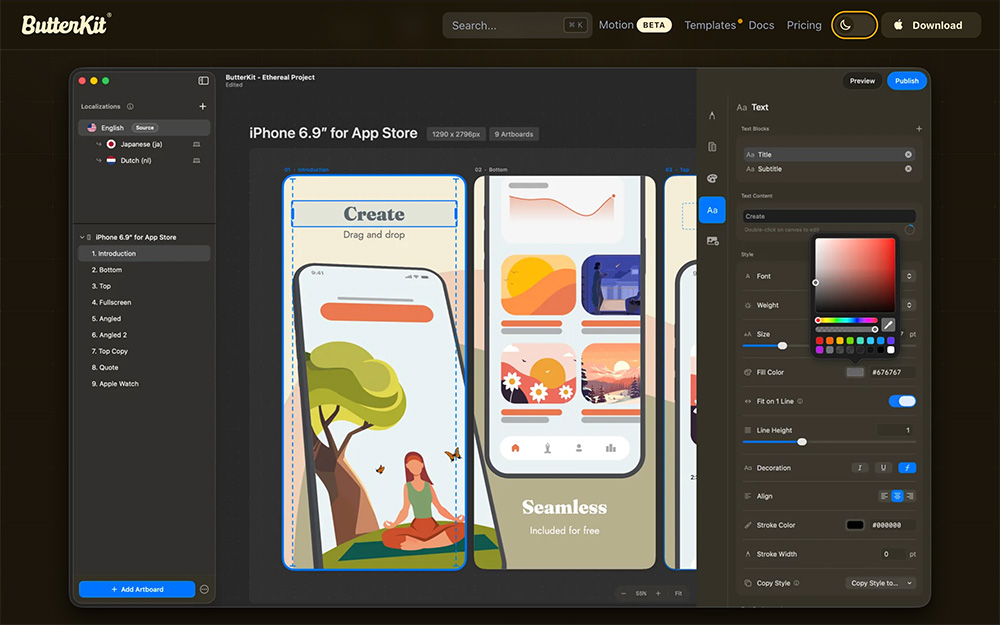The height and width of the screenshot is (625, 1000).
Task: Select artboard 1. Introduction
Action: (x=144, y=253)
